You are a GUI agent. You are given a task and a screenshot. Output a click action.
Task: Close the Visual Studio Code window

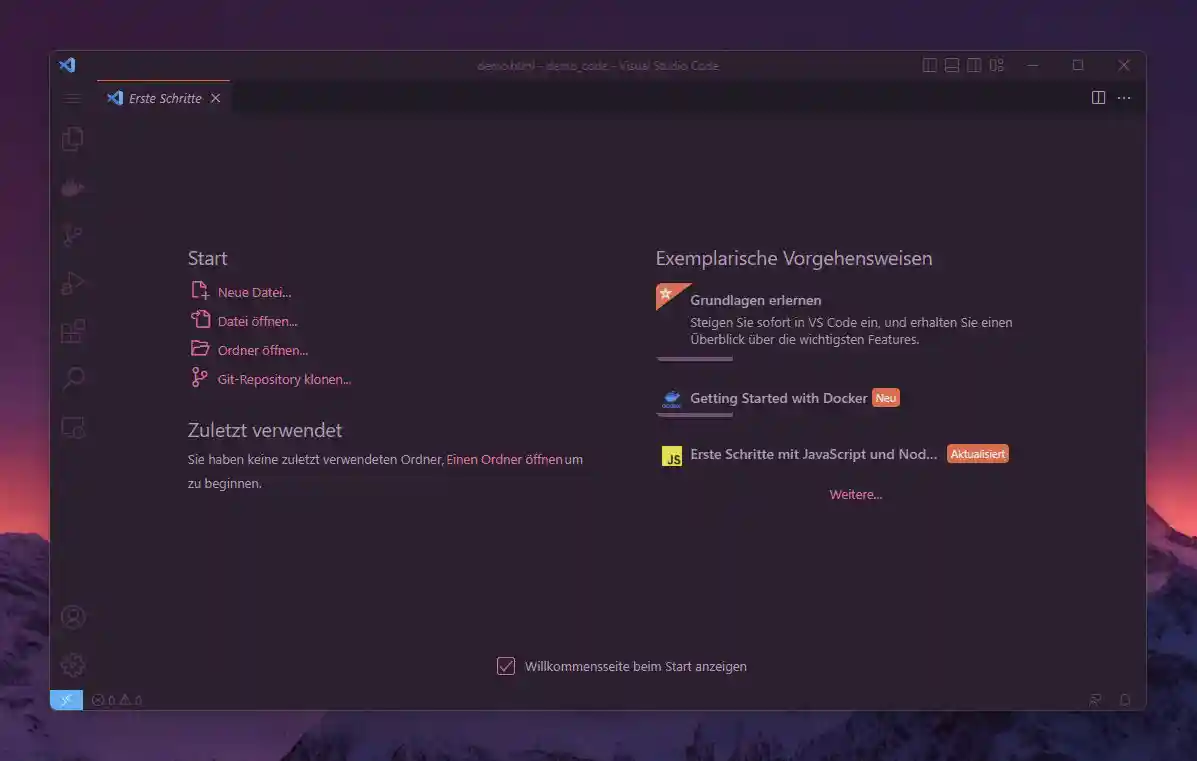(1124, 66)
